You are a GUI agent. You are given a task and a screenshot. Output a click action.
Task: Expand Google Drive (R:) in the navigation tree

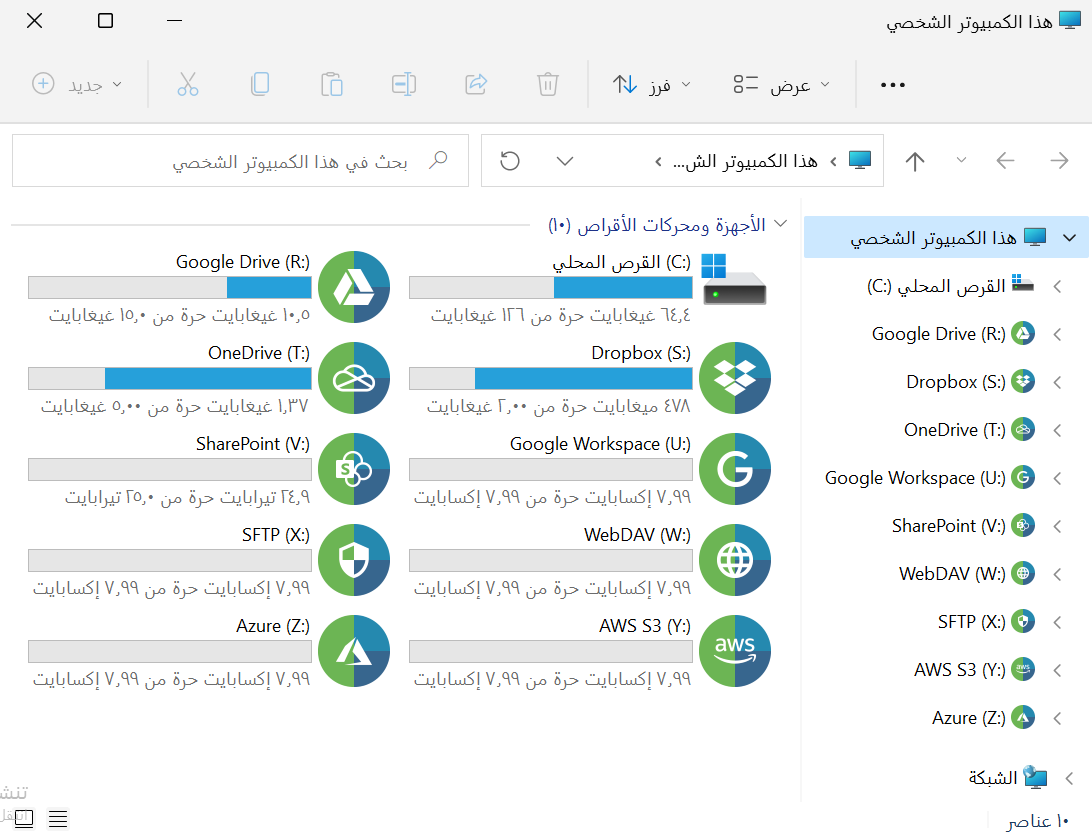pyautogui.click(x=1057, y=335)
